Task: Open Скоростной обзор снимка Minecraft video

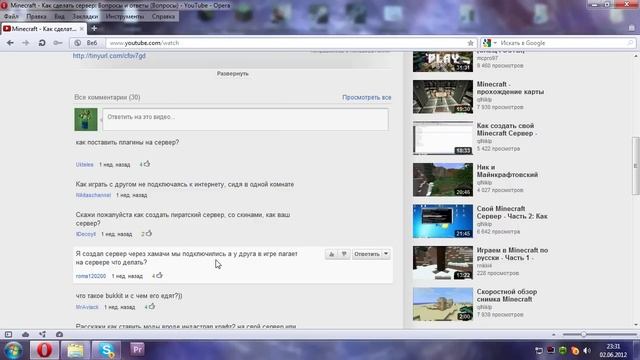Action: 507,295
